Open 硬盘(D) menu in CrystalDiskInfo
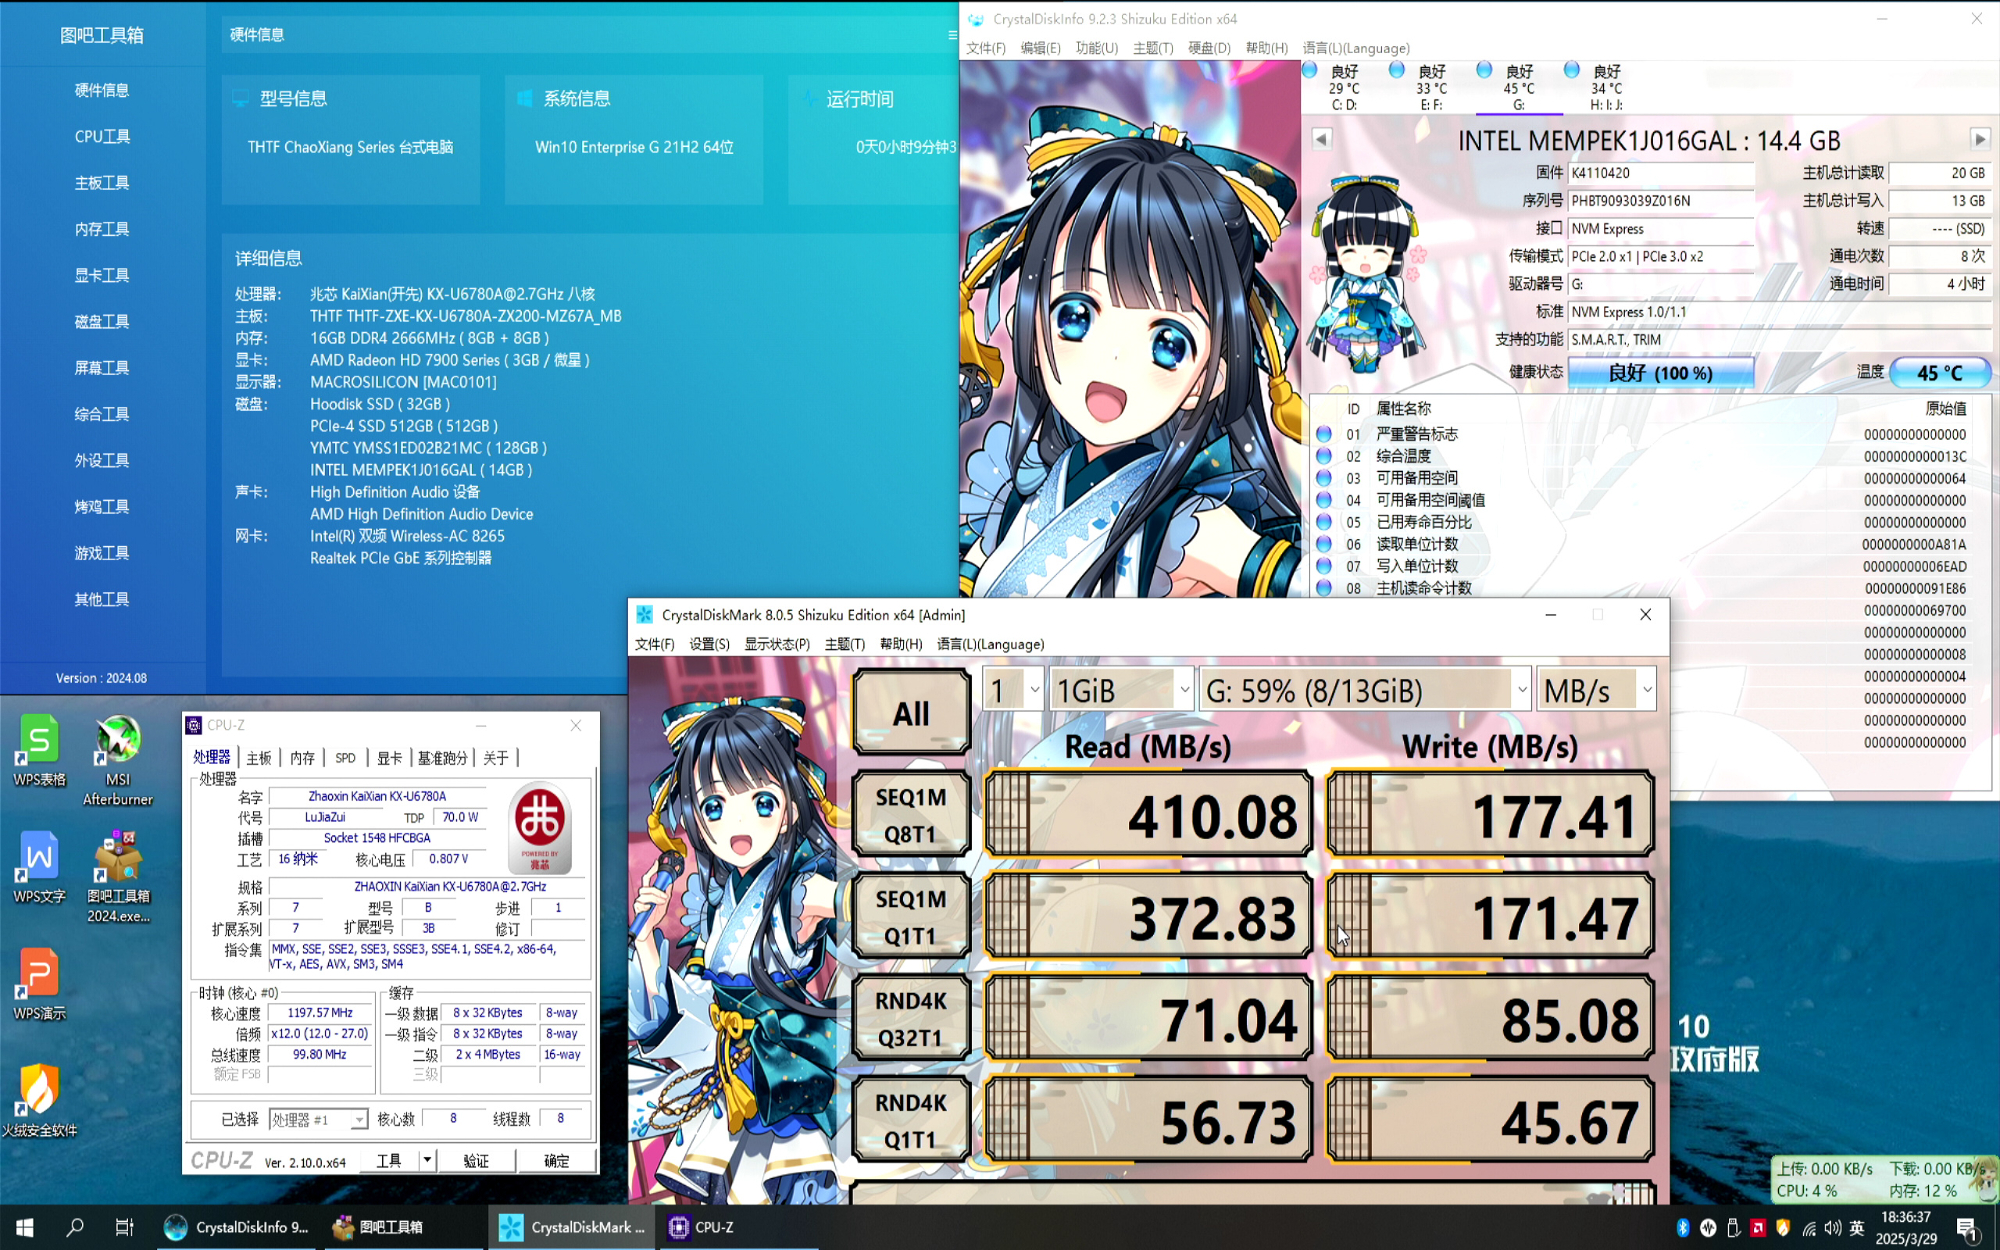The image size is (2000, 1250). [1209, 48]
